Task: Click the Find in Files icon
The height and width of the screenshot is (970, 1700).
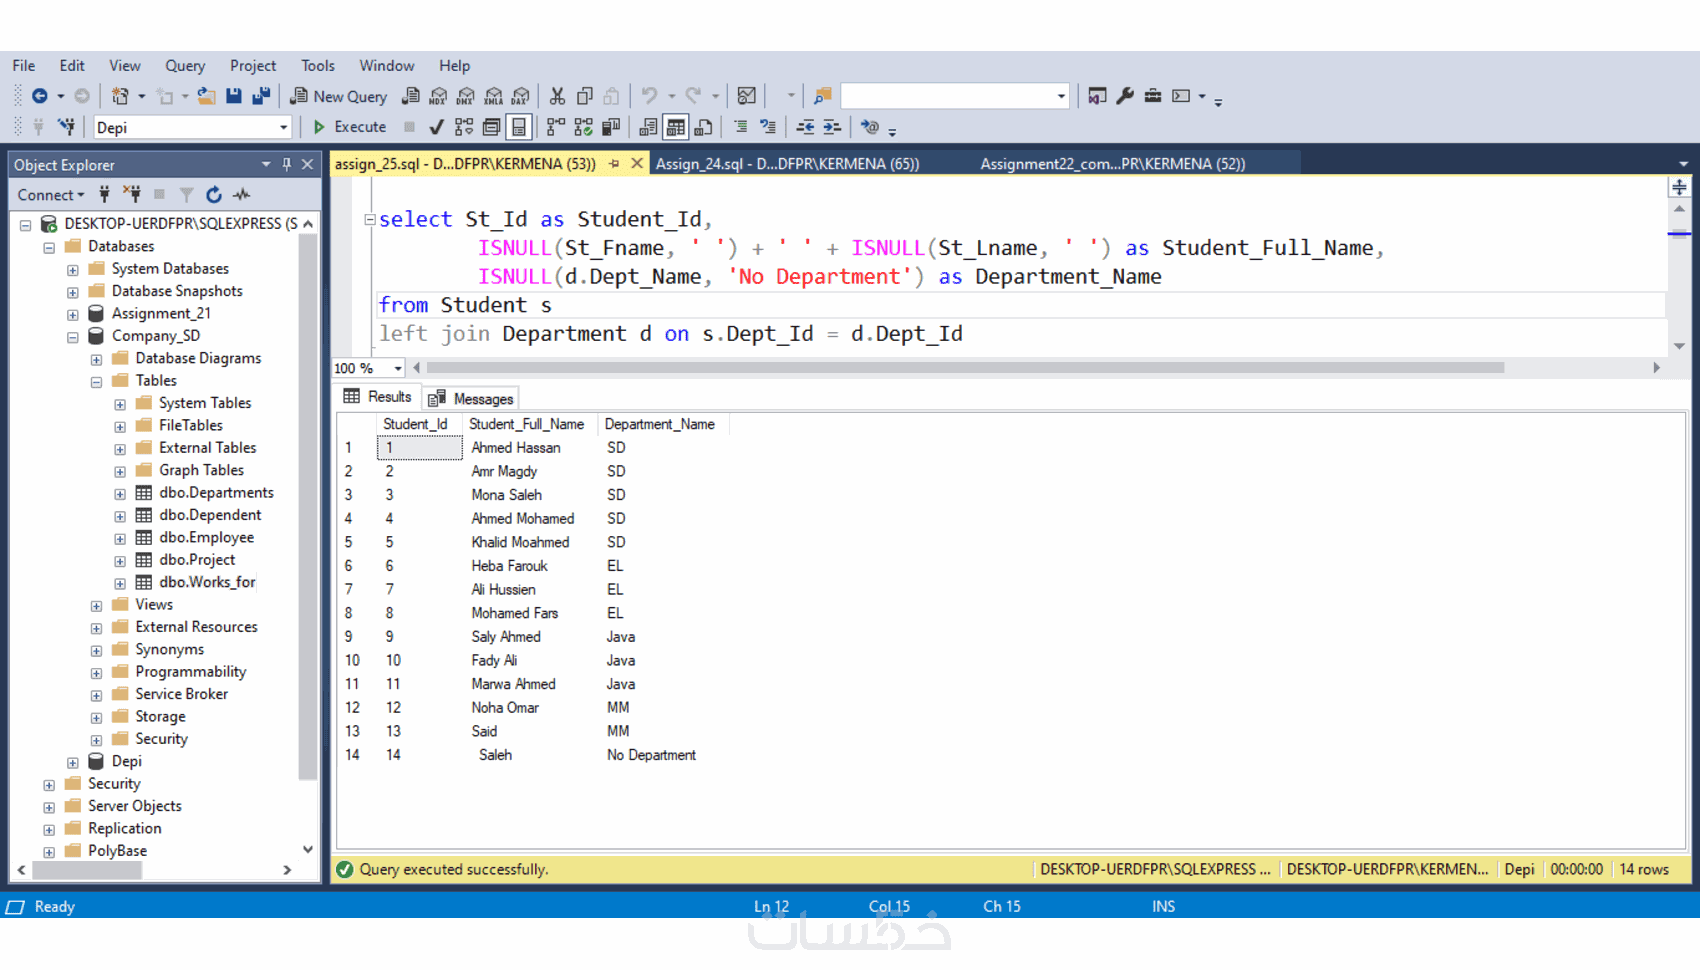Action: click(822, 96)
